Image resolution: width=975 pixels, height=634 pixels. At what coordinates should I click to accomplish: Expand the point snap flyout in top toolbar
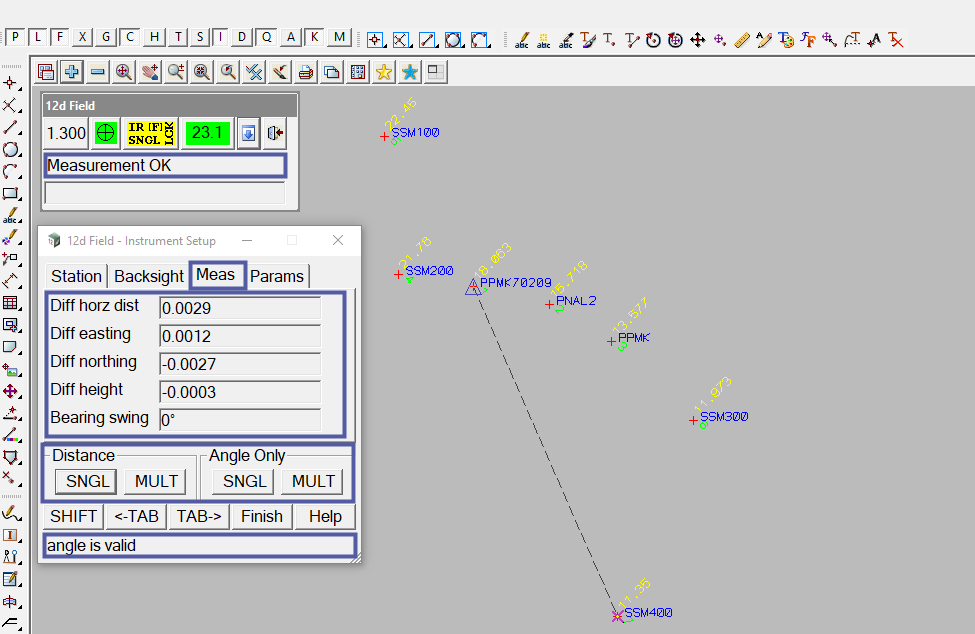376,40
